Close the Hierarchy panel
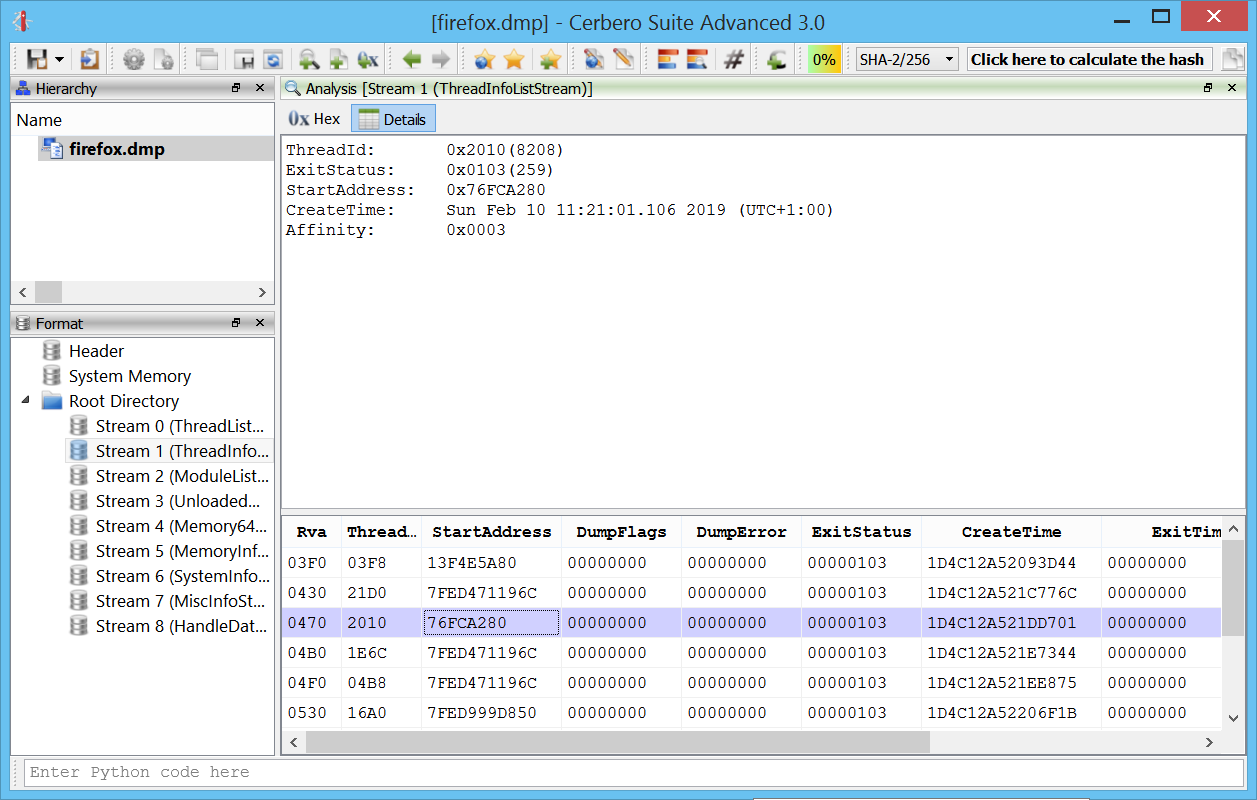Viewport: 1257px width, 800px height. point(260,88)
